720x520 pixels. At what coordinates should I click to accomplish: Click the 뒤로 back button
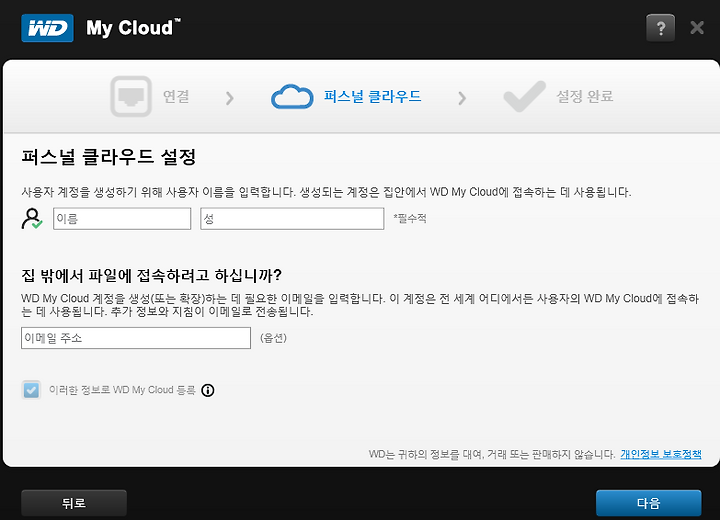click(74, 503)
